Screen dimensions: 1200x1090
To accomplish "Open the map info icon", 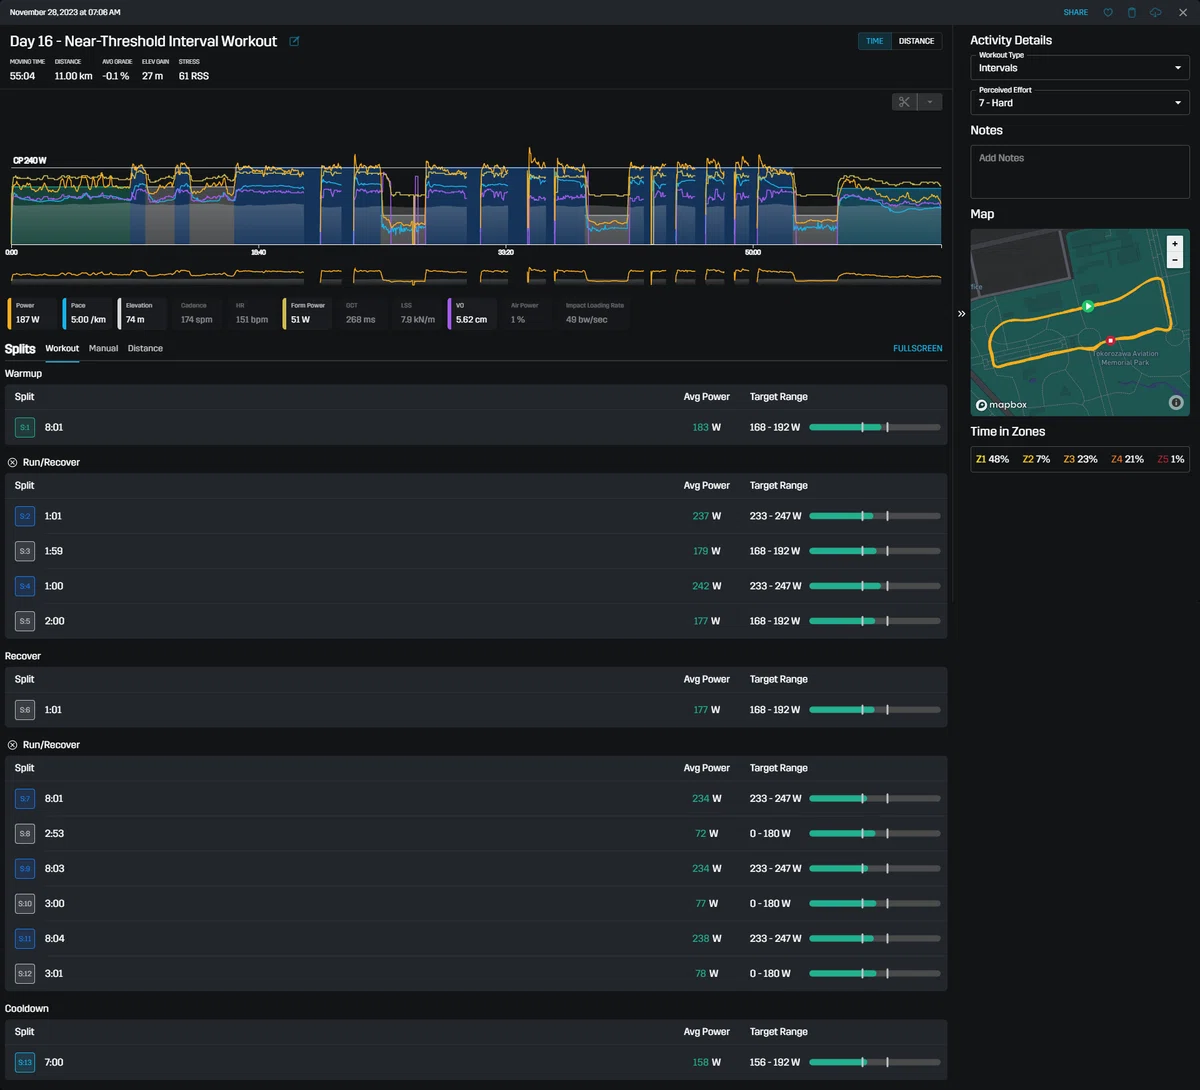I will tap(1176, 402).
